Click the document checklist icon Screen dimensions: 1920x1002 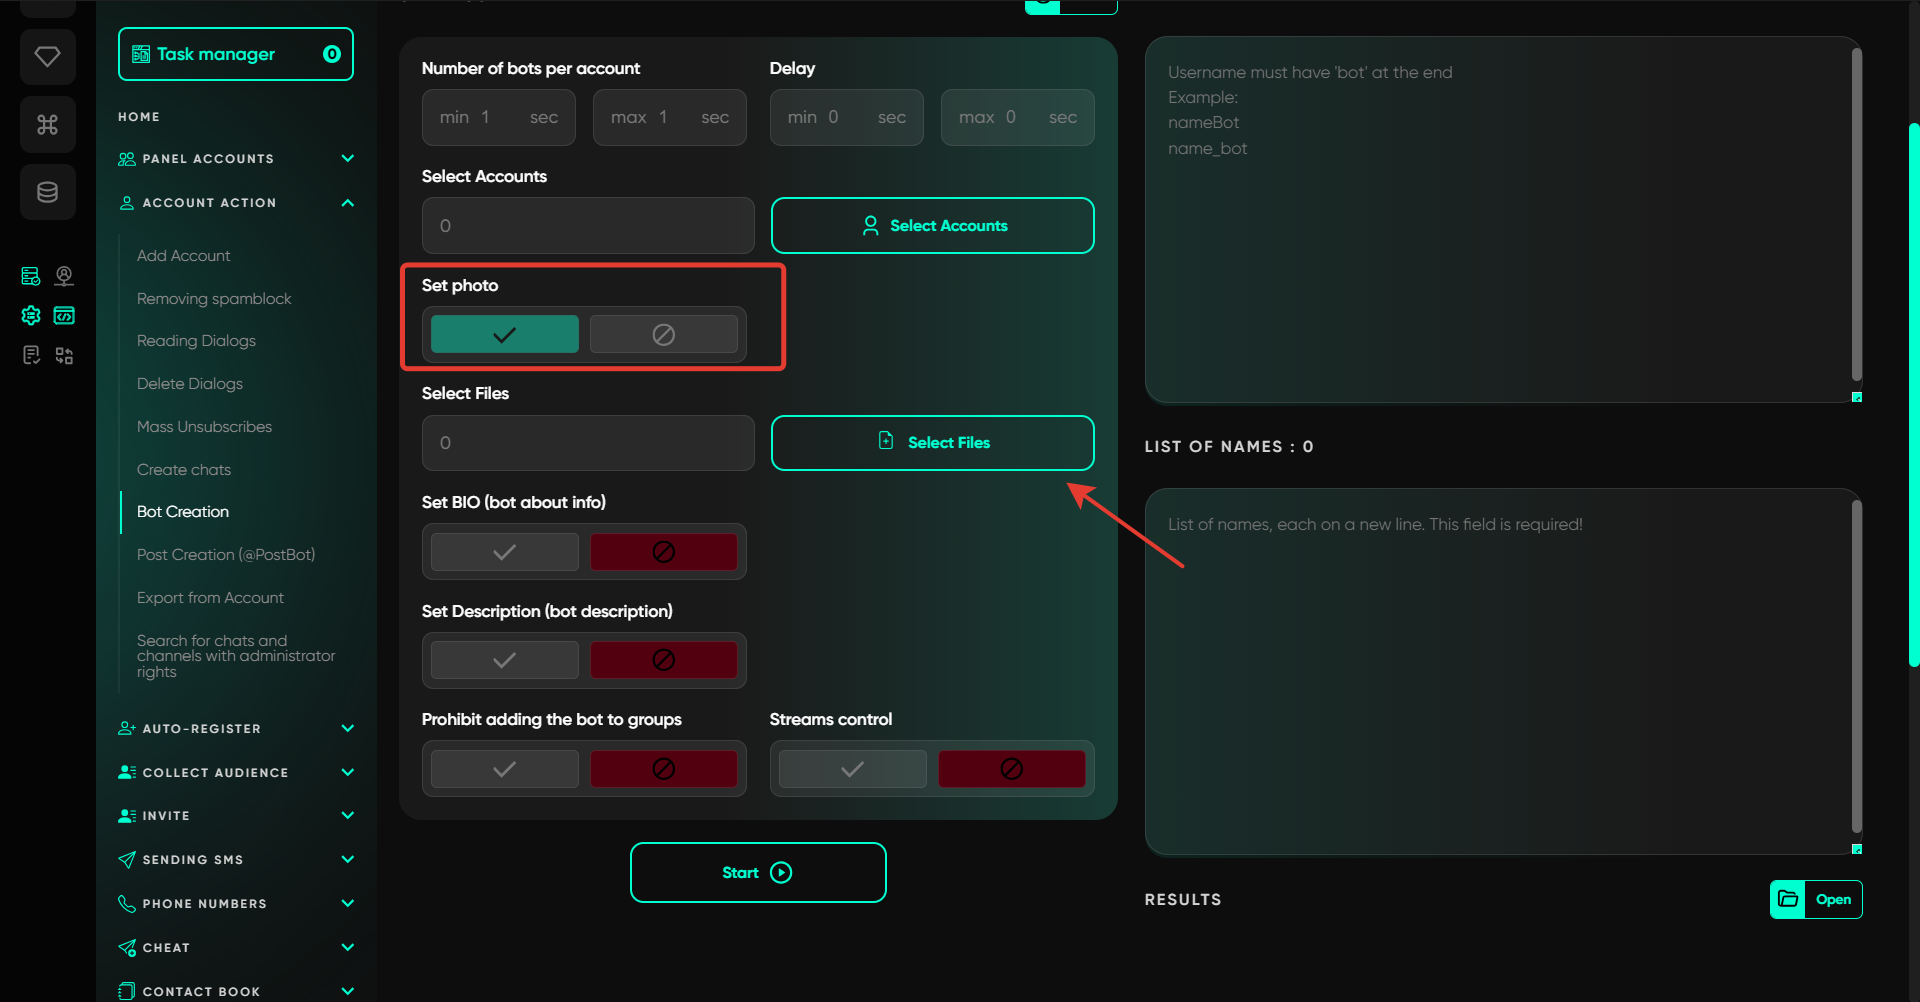tap(31, 355)
